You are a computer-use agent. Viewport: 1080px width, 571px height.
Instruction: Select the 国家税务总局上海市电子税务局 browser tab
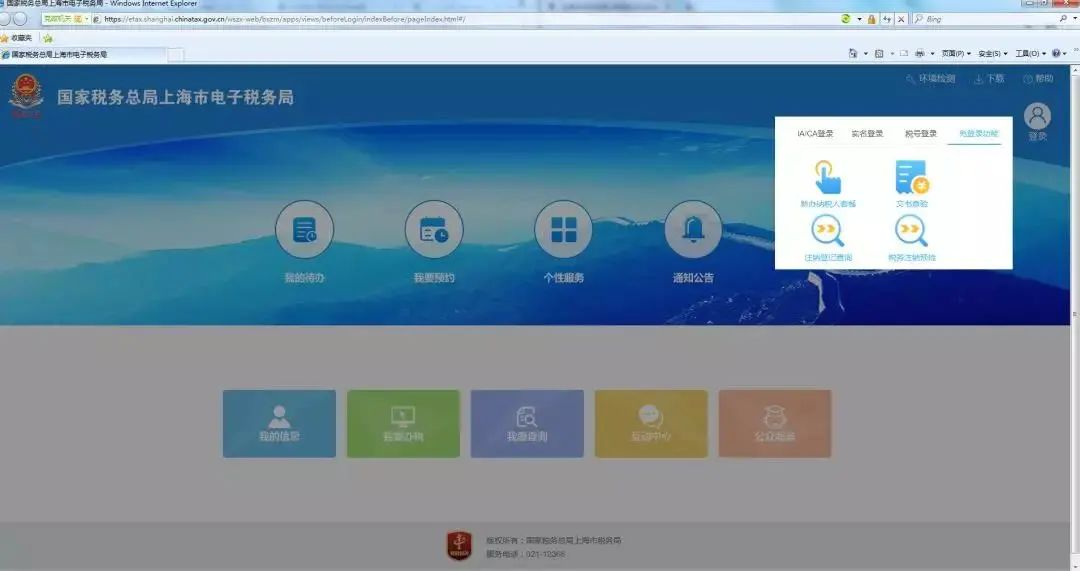(83, 54)
